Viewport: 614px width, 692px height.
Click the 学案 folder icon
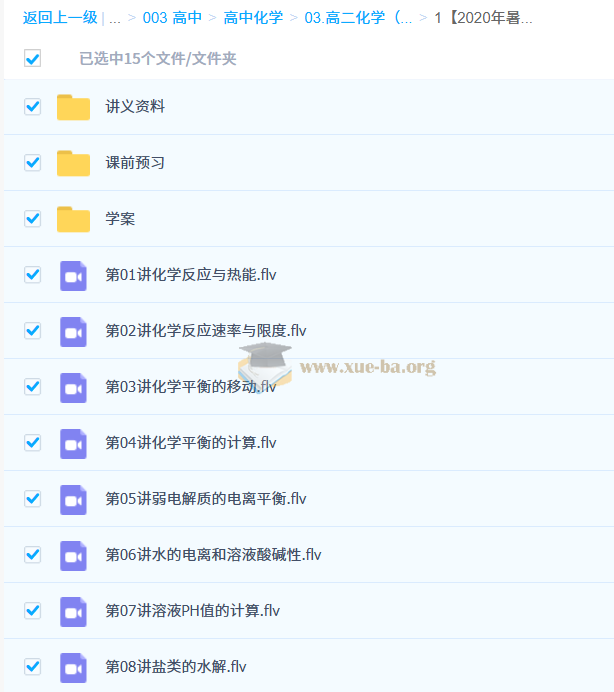pos(73,219)
